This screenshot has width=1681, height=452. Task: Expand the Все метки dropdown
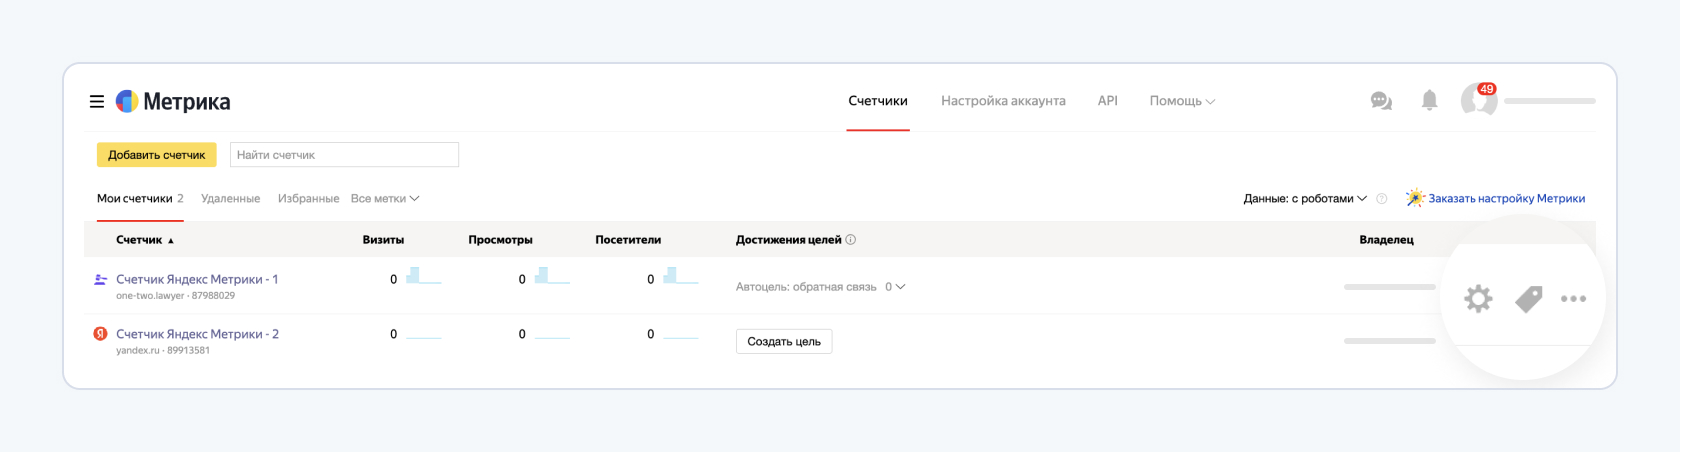385,198
